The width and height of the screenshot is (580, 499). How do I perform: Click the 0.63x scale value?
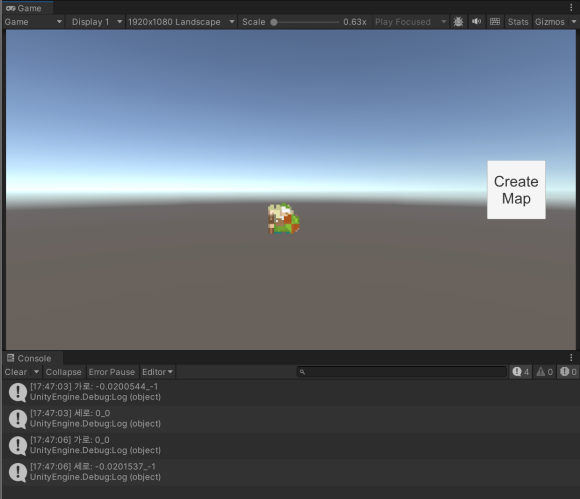coord(354,22)
